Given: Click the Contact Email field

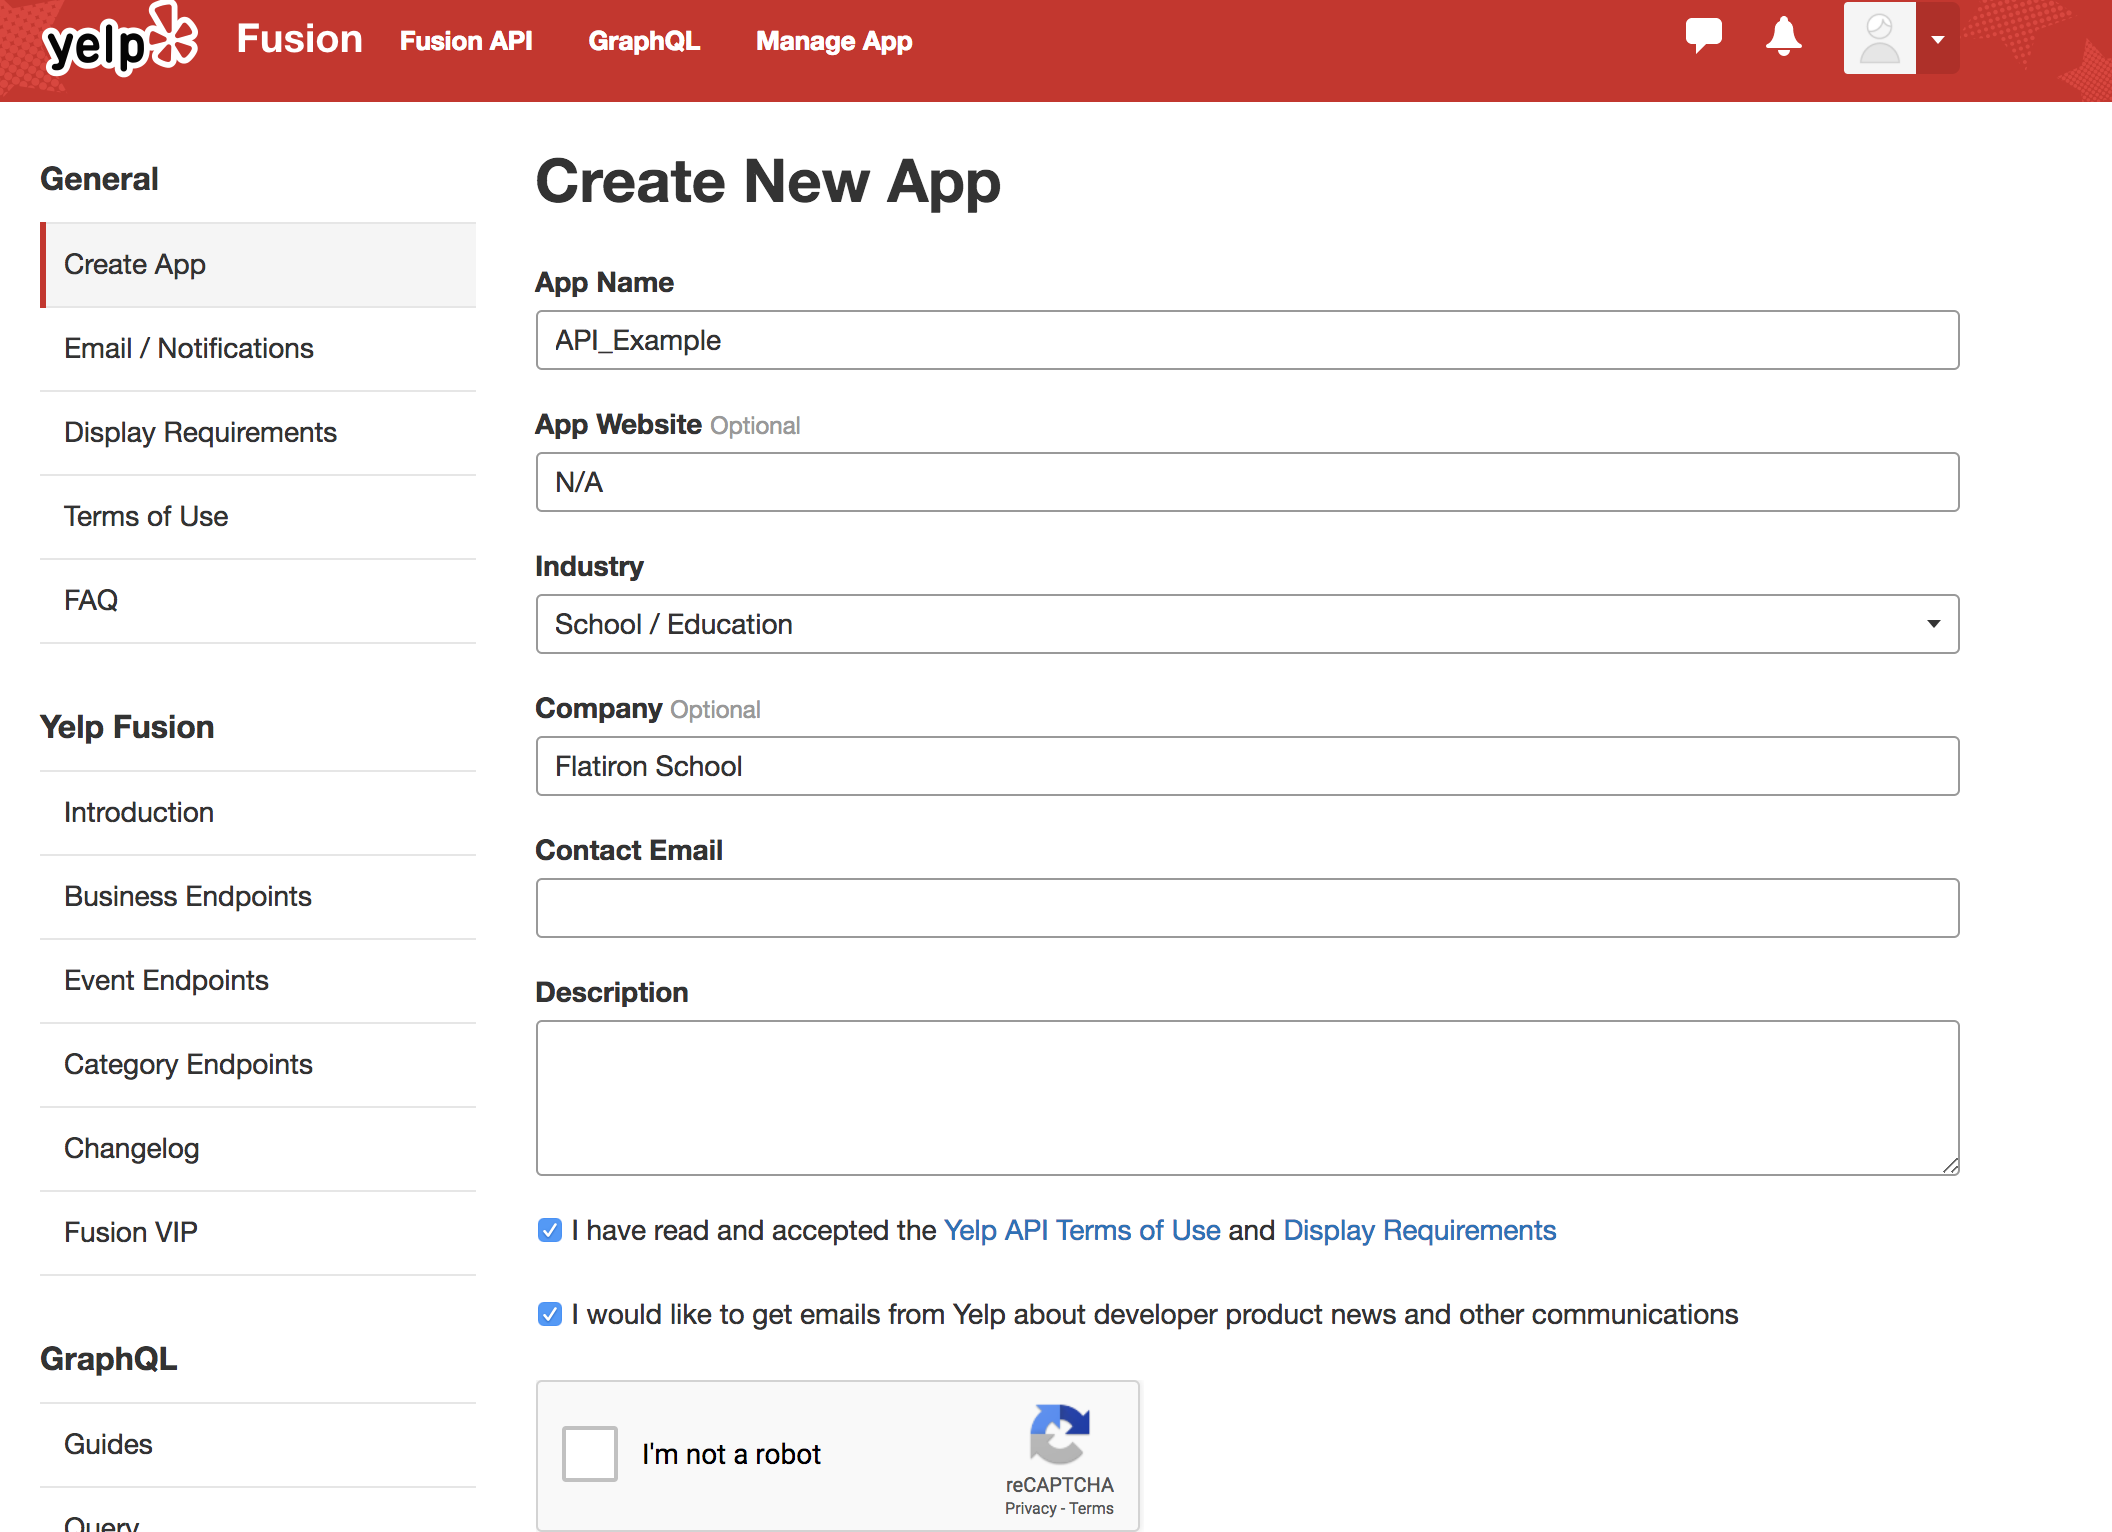Looking at the screenshot, I should click(x=1246, y=908).
